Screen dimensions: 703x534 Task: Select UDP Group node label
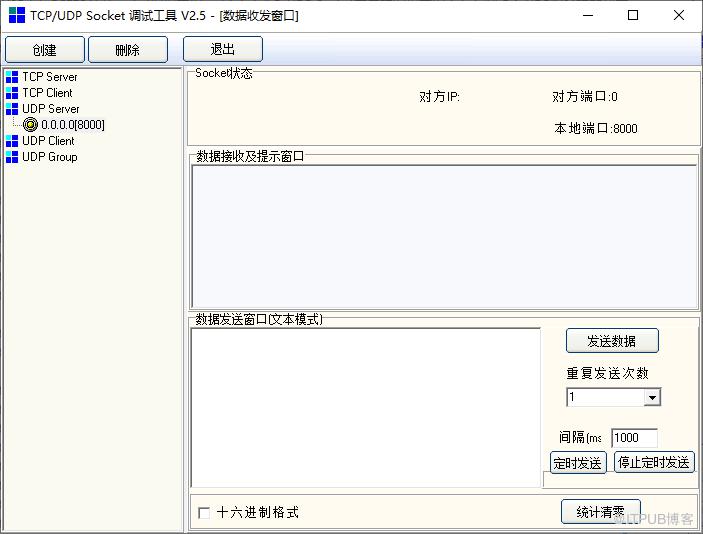click(50, 157)
